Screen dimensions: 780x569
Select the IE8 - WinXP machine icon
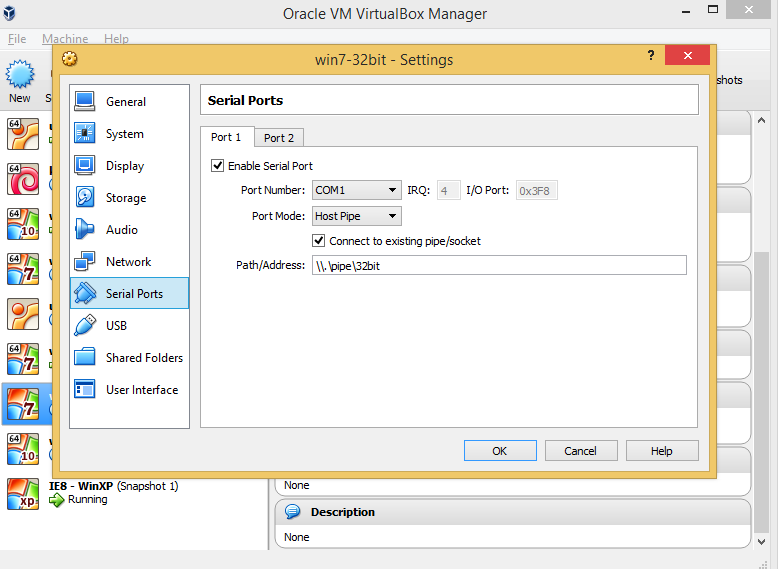pyautogui.click(x=23, y=494)
